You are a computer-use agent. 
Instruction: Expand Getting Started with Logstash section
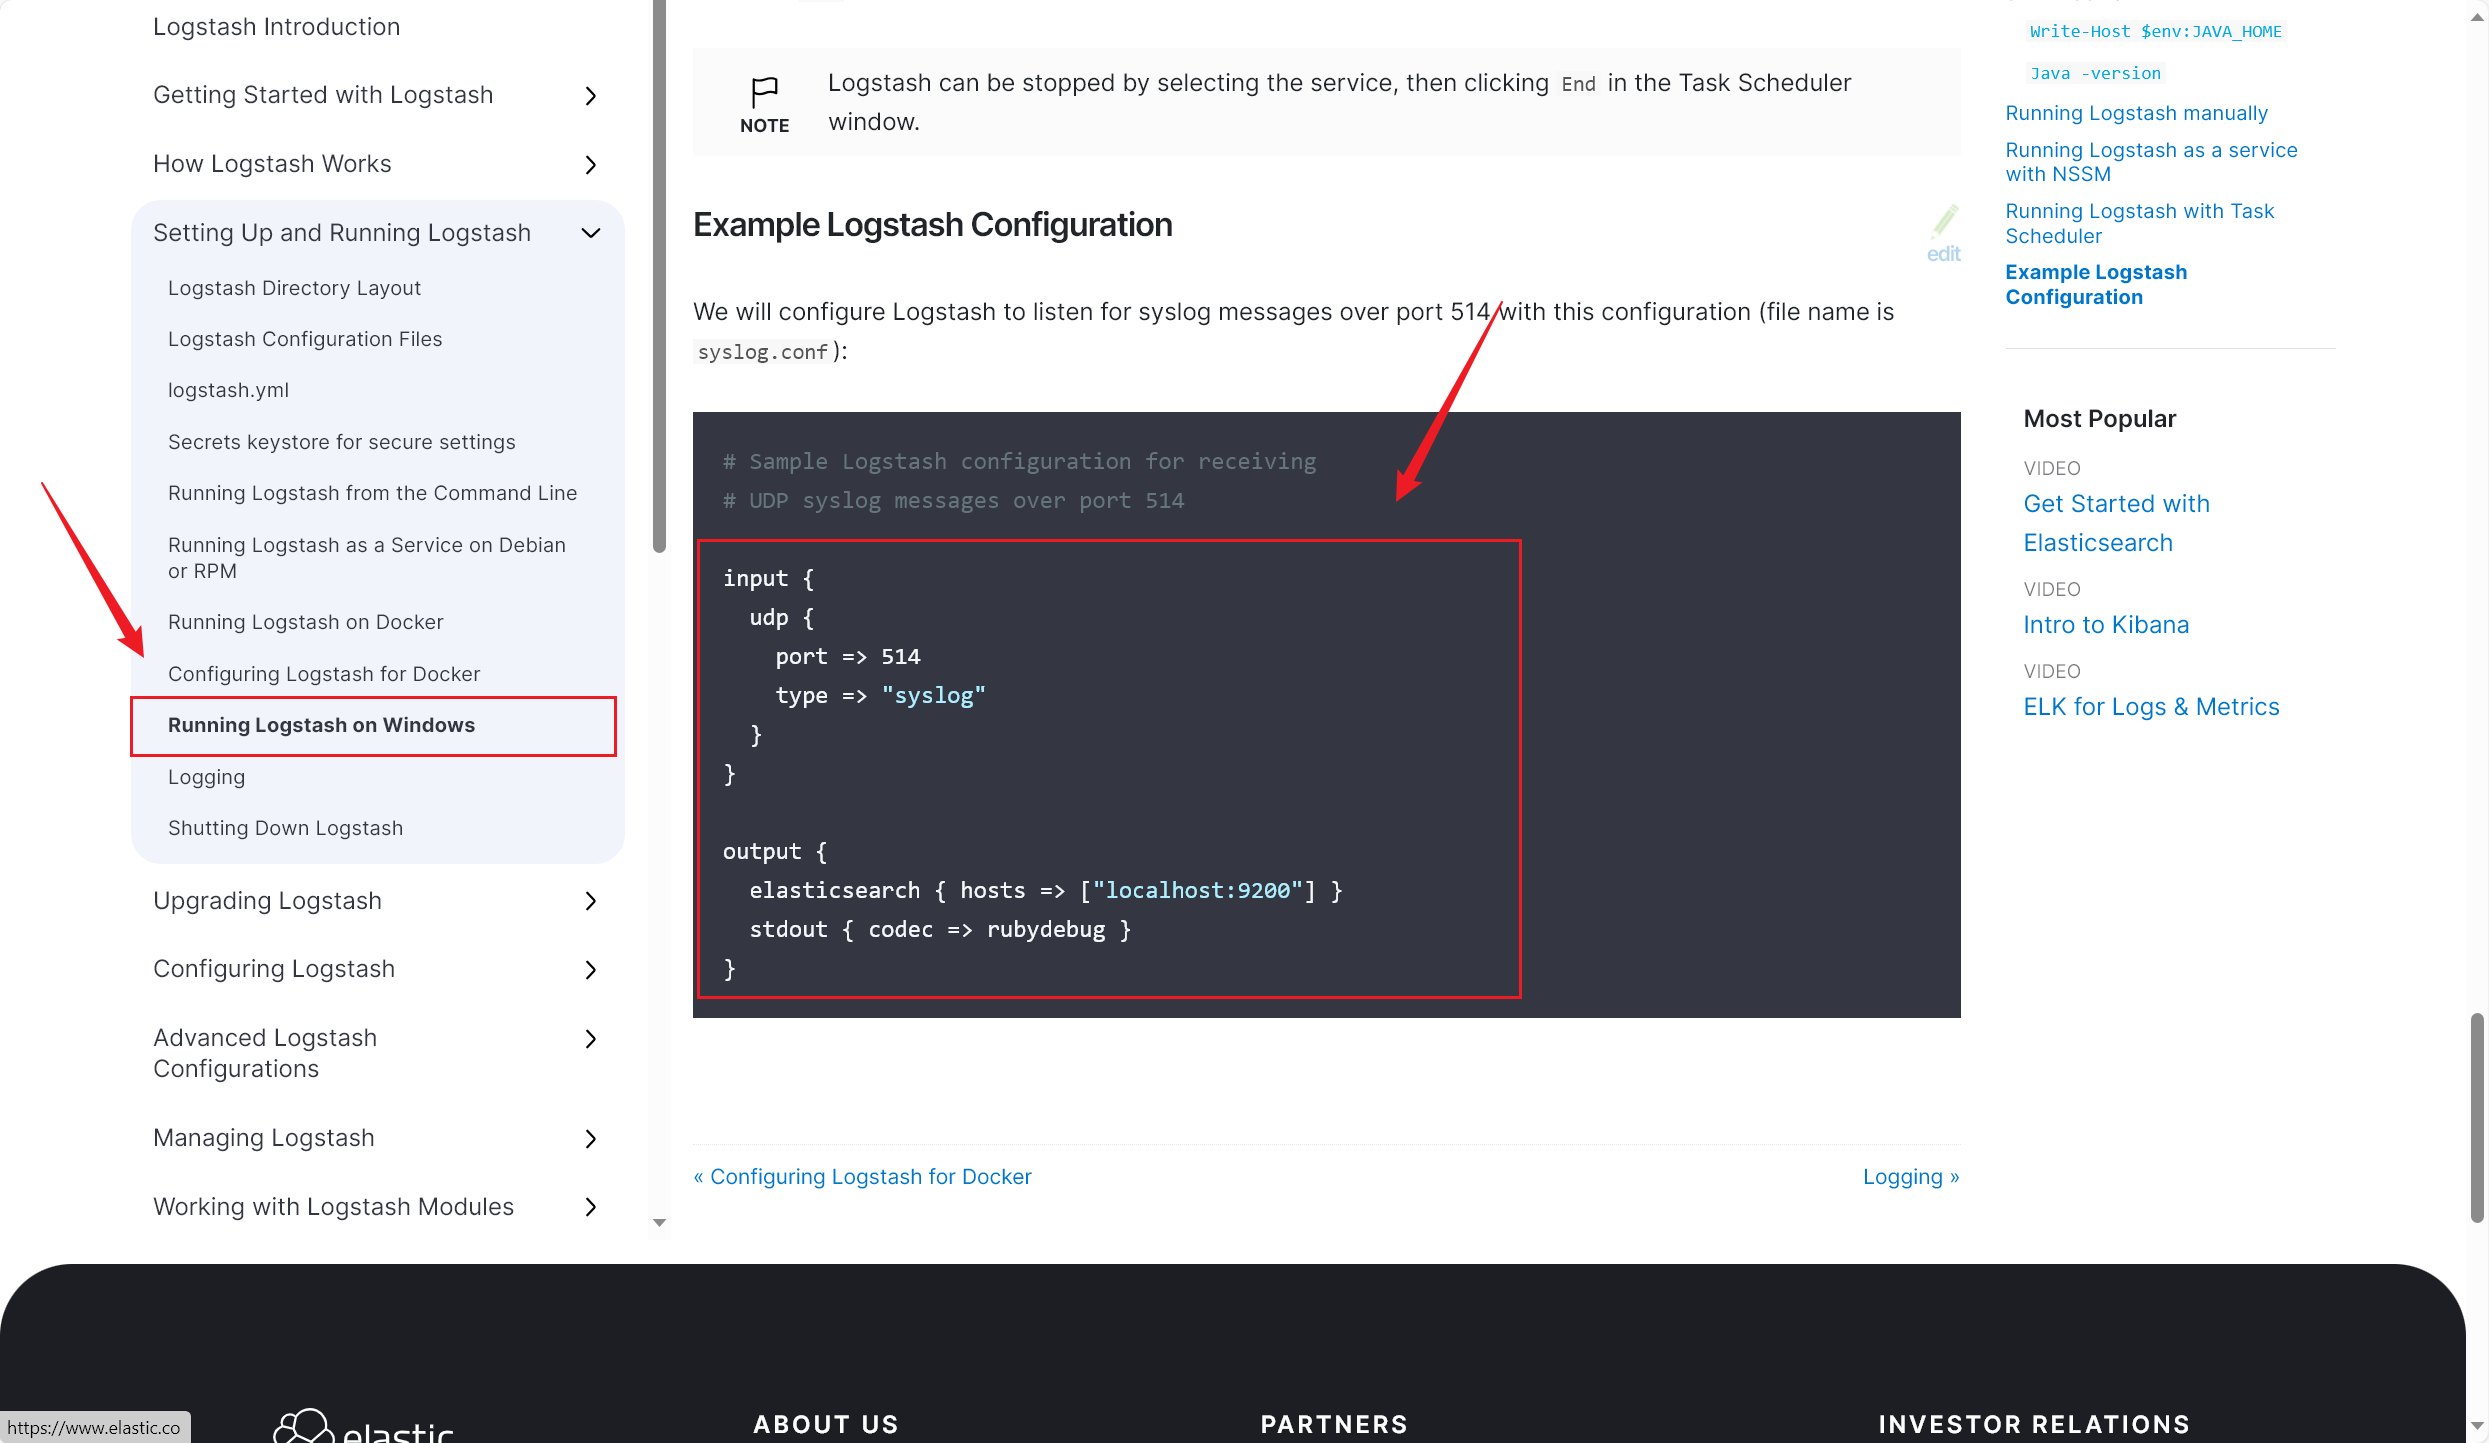591,96
